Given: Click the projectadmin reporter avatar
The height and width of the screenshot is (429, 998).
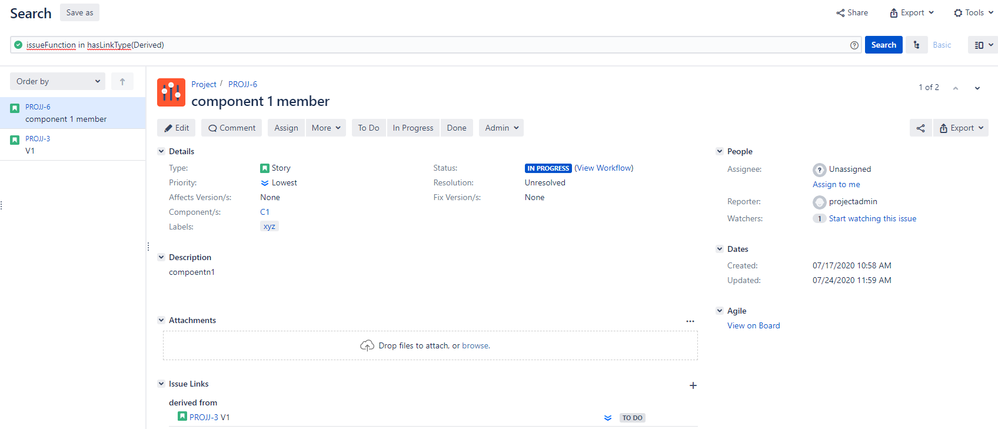Looking at the screenshot, I should pos(819,202).
